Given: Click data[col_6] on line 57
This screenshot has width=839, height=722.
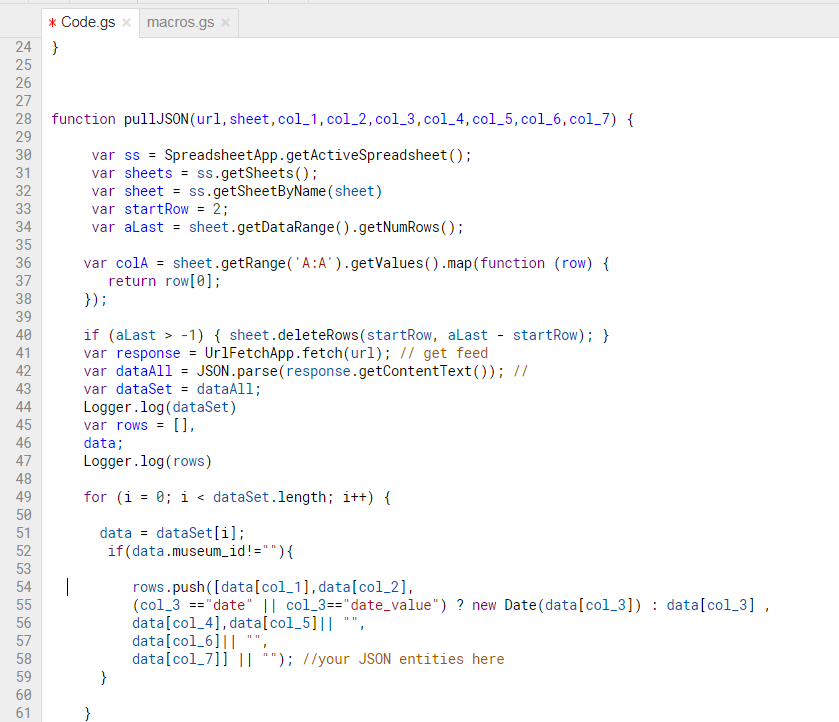Looking at the screenshot, I should (x=176, y=641).
